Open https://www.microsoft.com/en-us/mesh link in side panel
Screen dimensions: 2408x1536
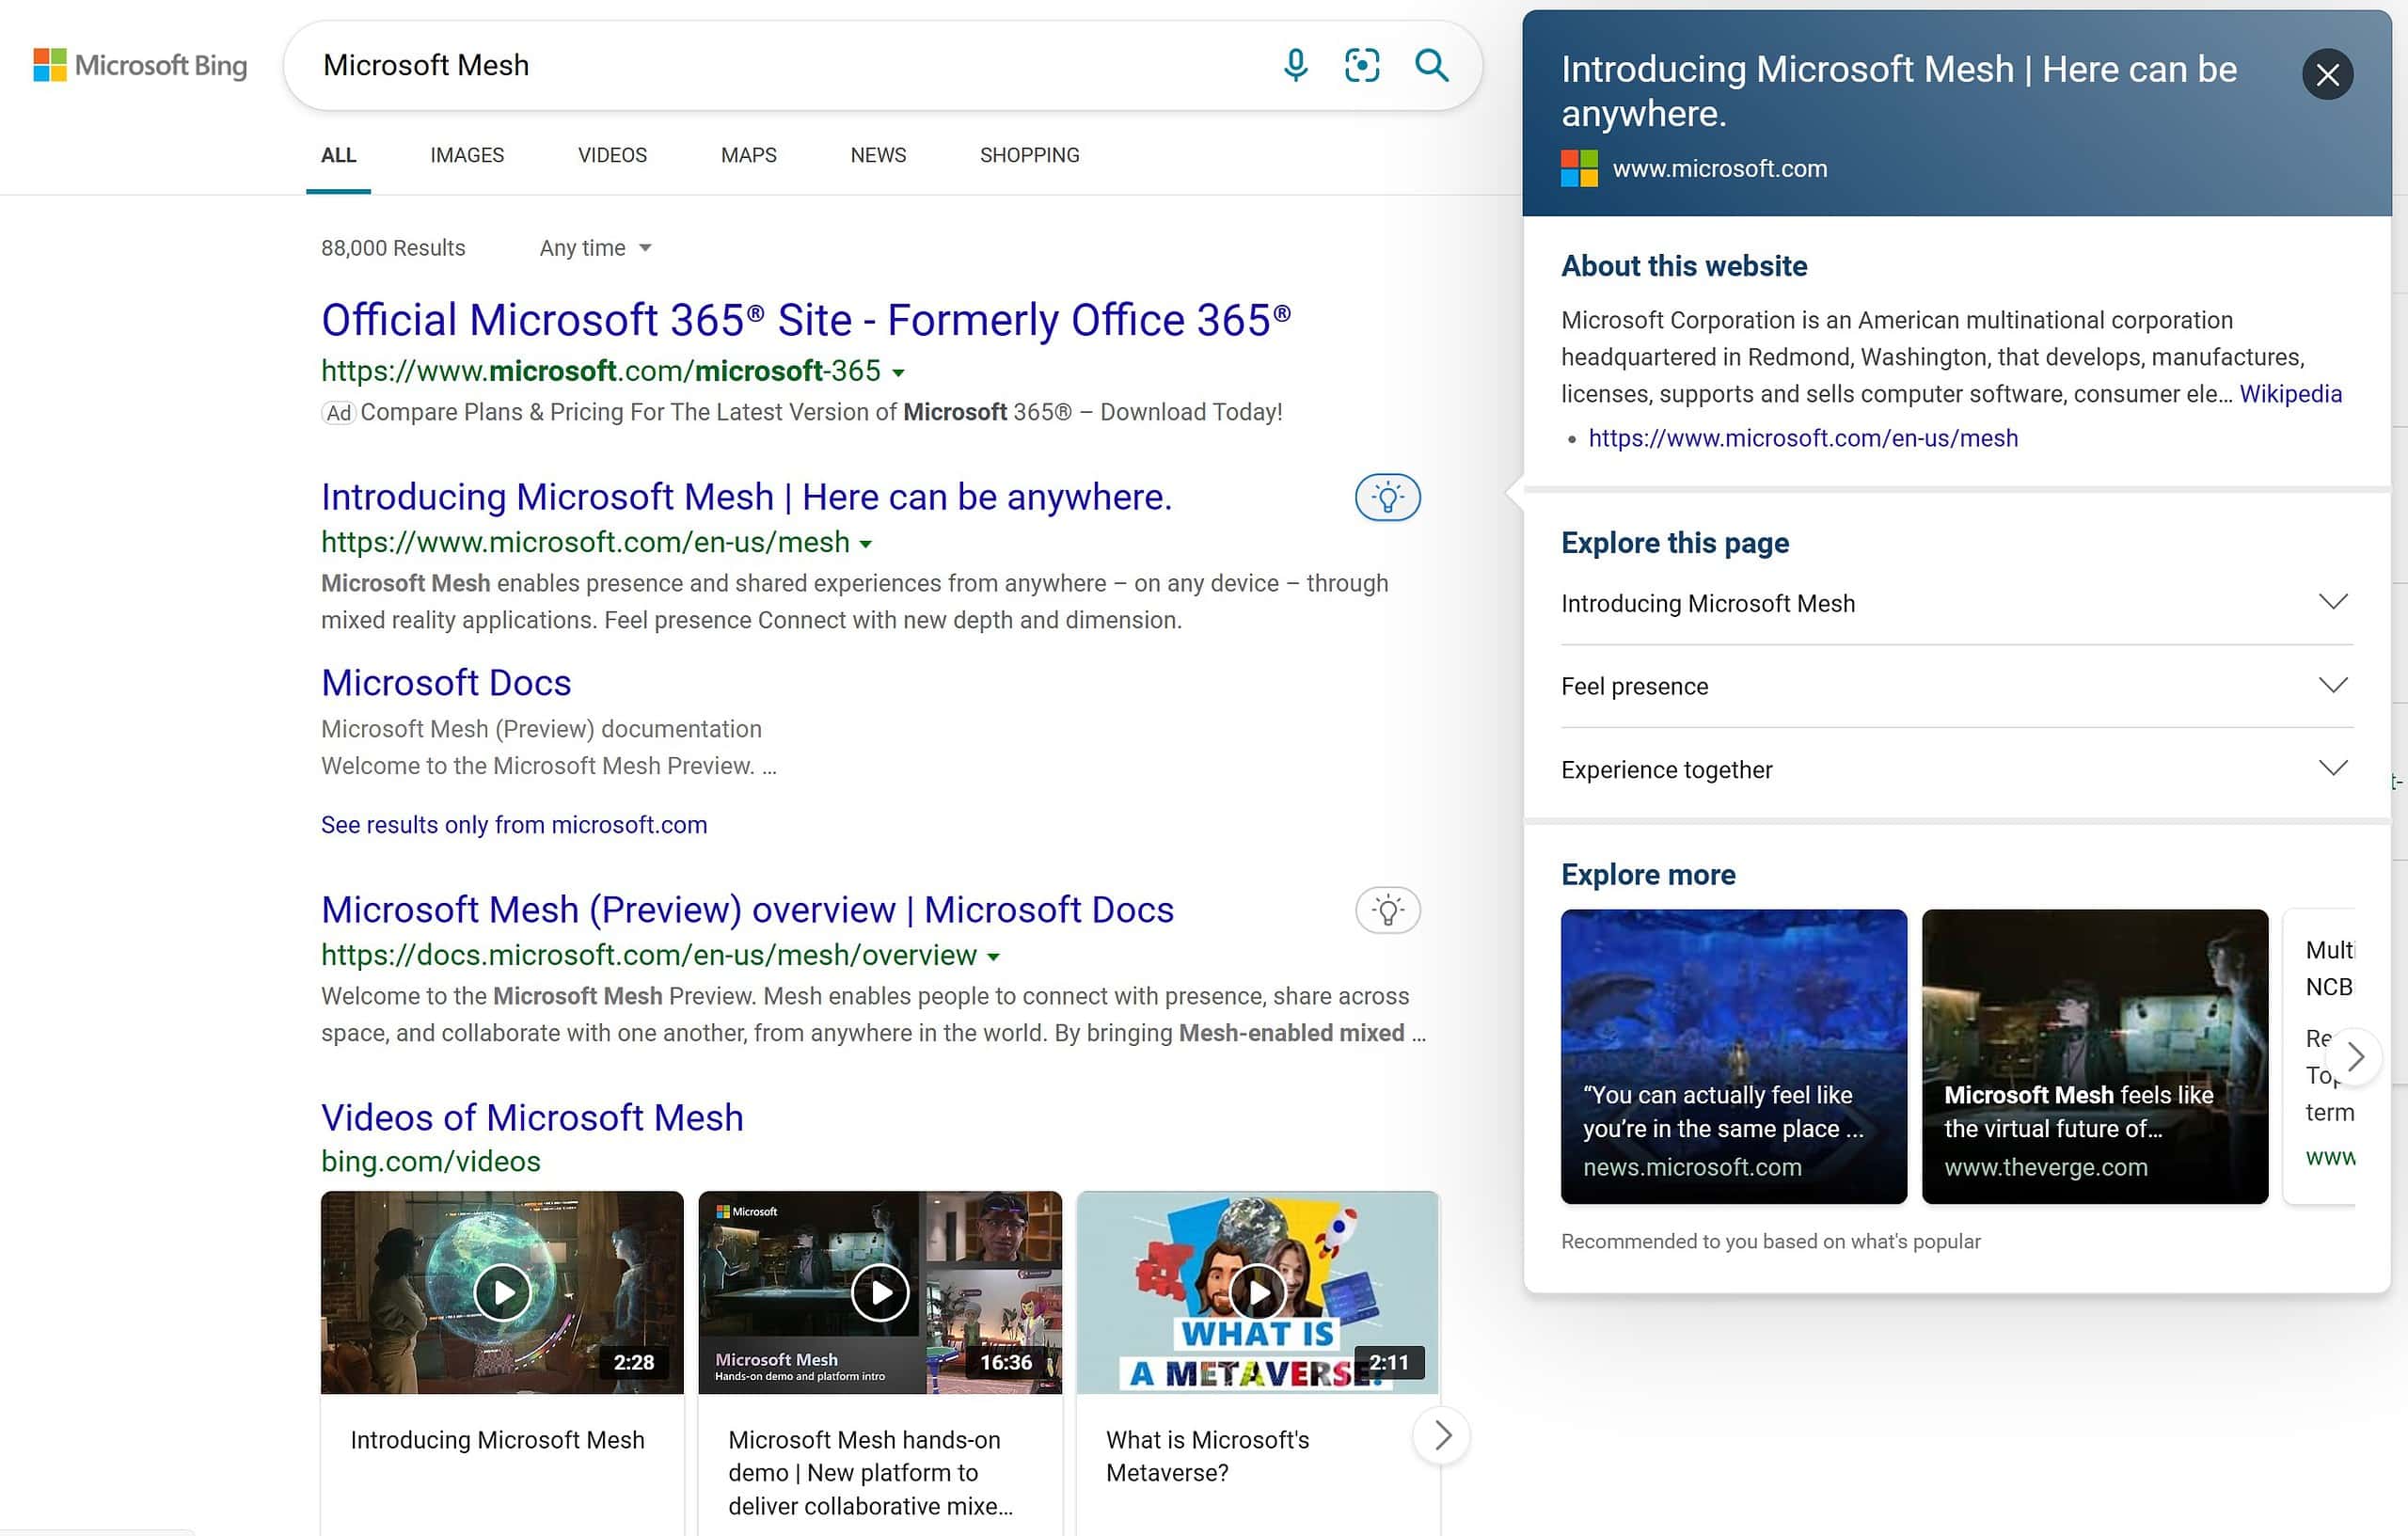coord(1803,438)
